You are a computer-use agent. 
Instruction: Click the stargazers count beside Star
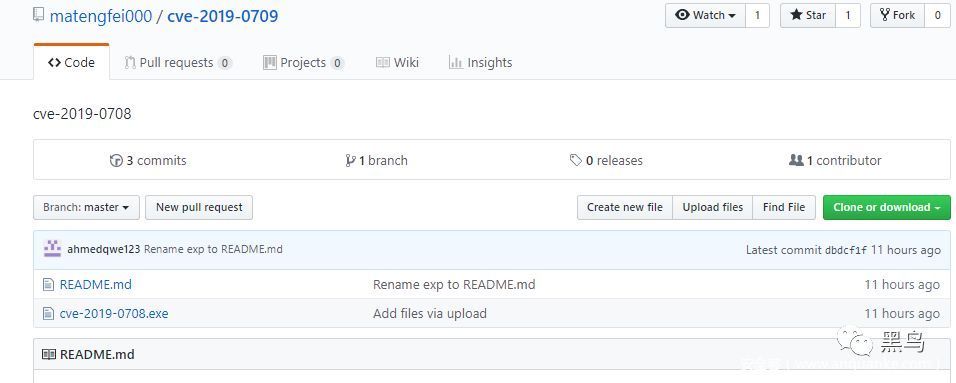coord(847,15)
